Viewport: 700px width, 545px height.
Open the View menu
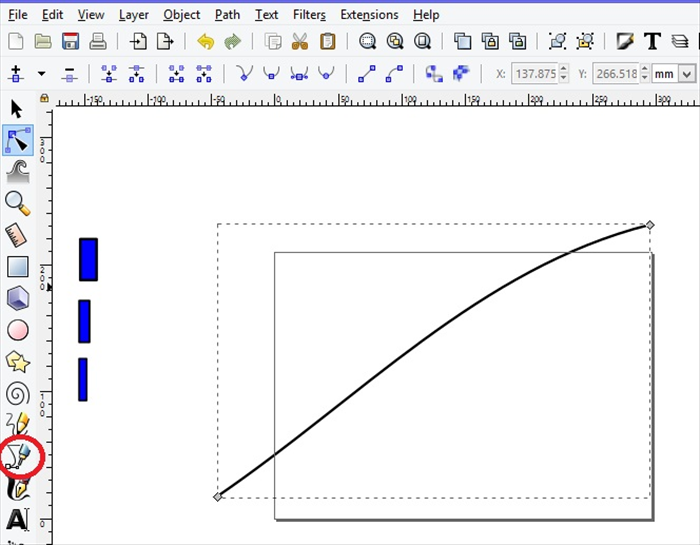[x=91, y=15]
